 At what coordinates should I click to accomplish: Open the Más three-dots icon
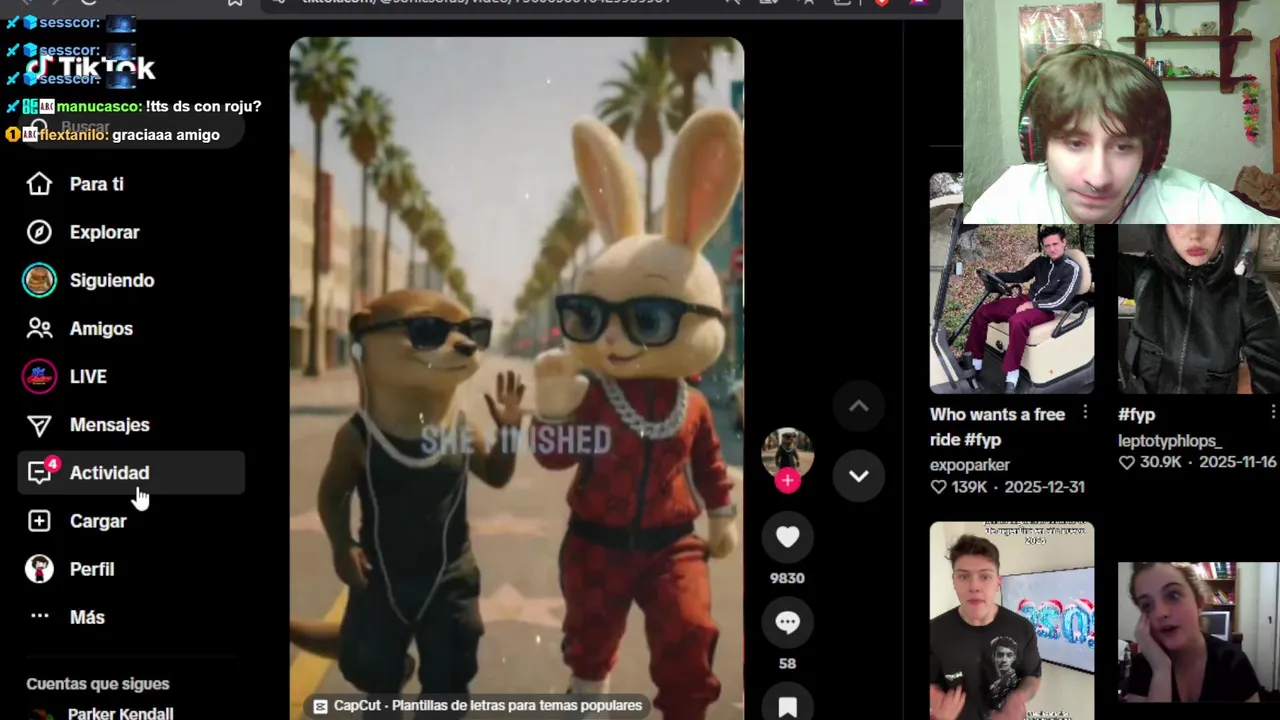pos(39,617)
